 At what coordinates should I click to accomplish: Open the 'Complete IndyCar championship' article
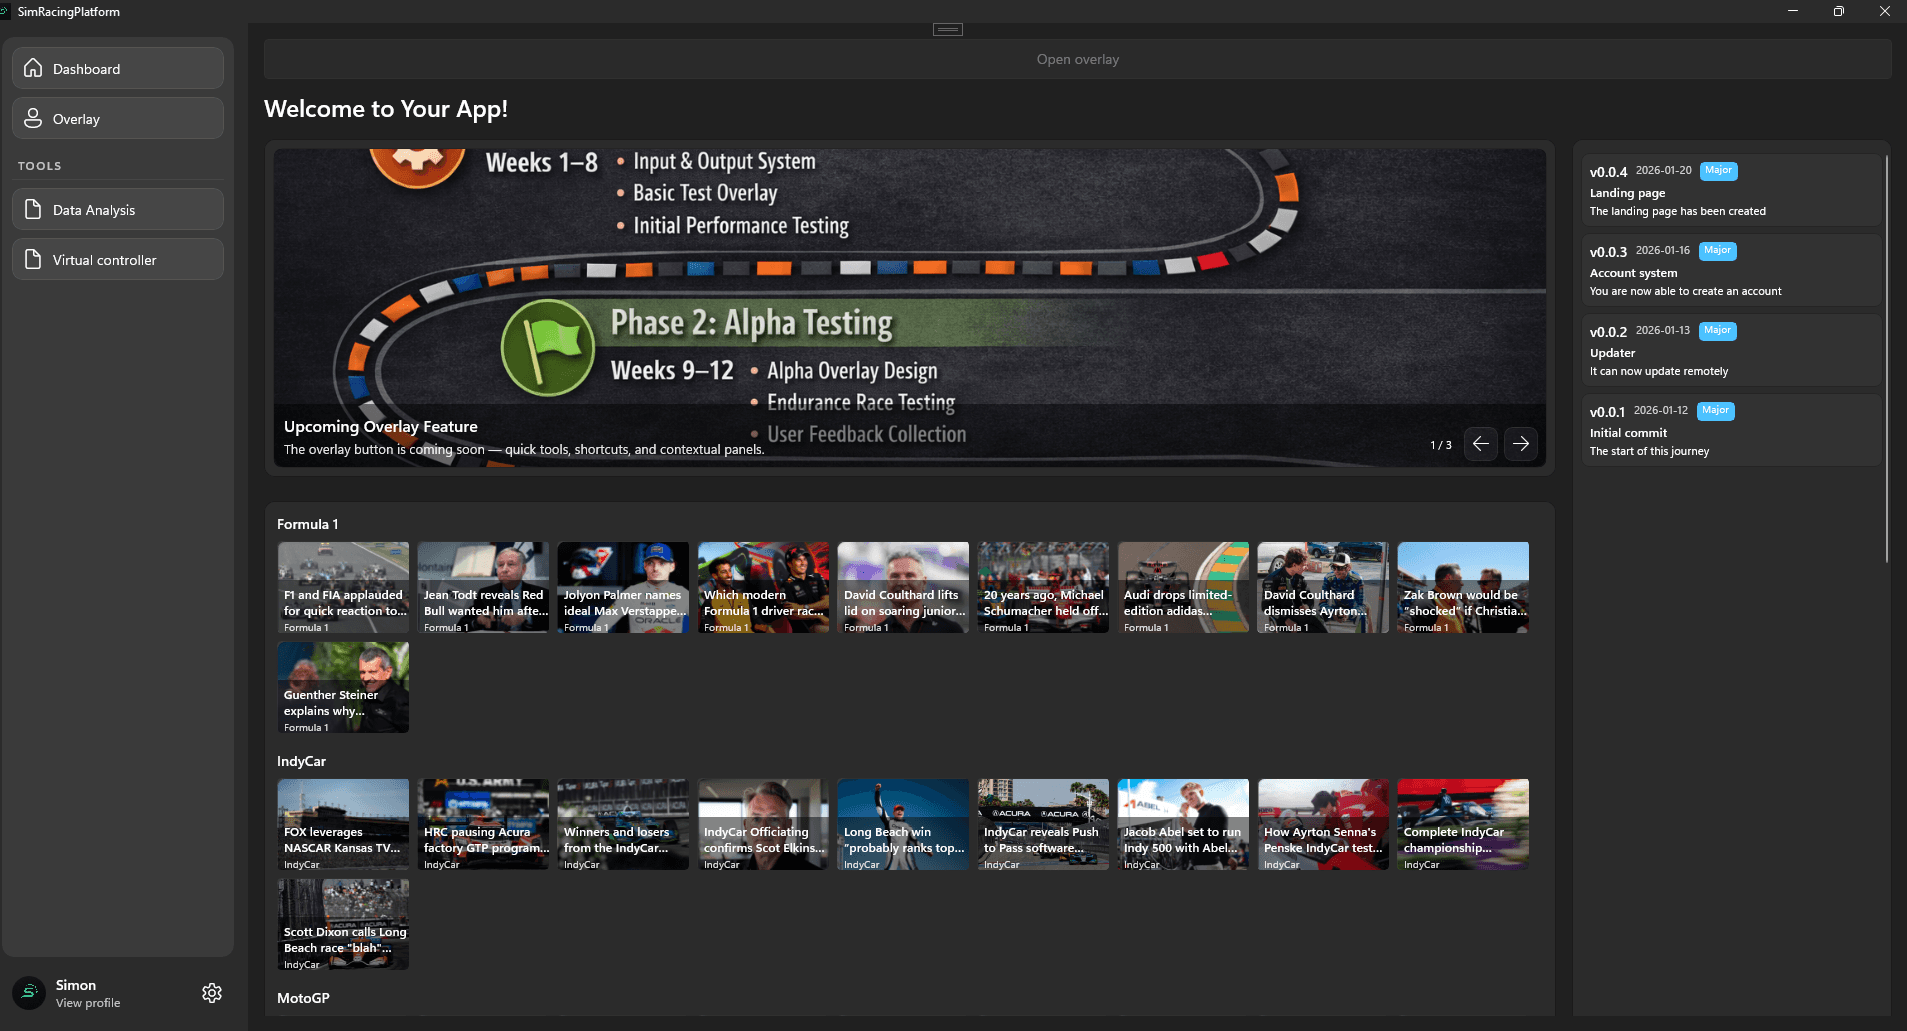(1463, 824)
